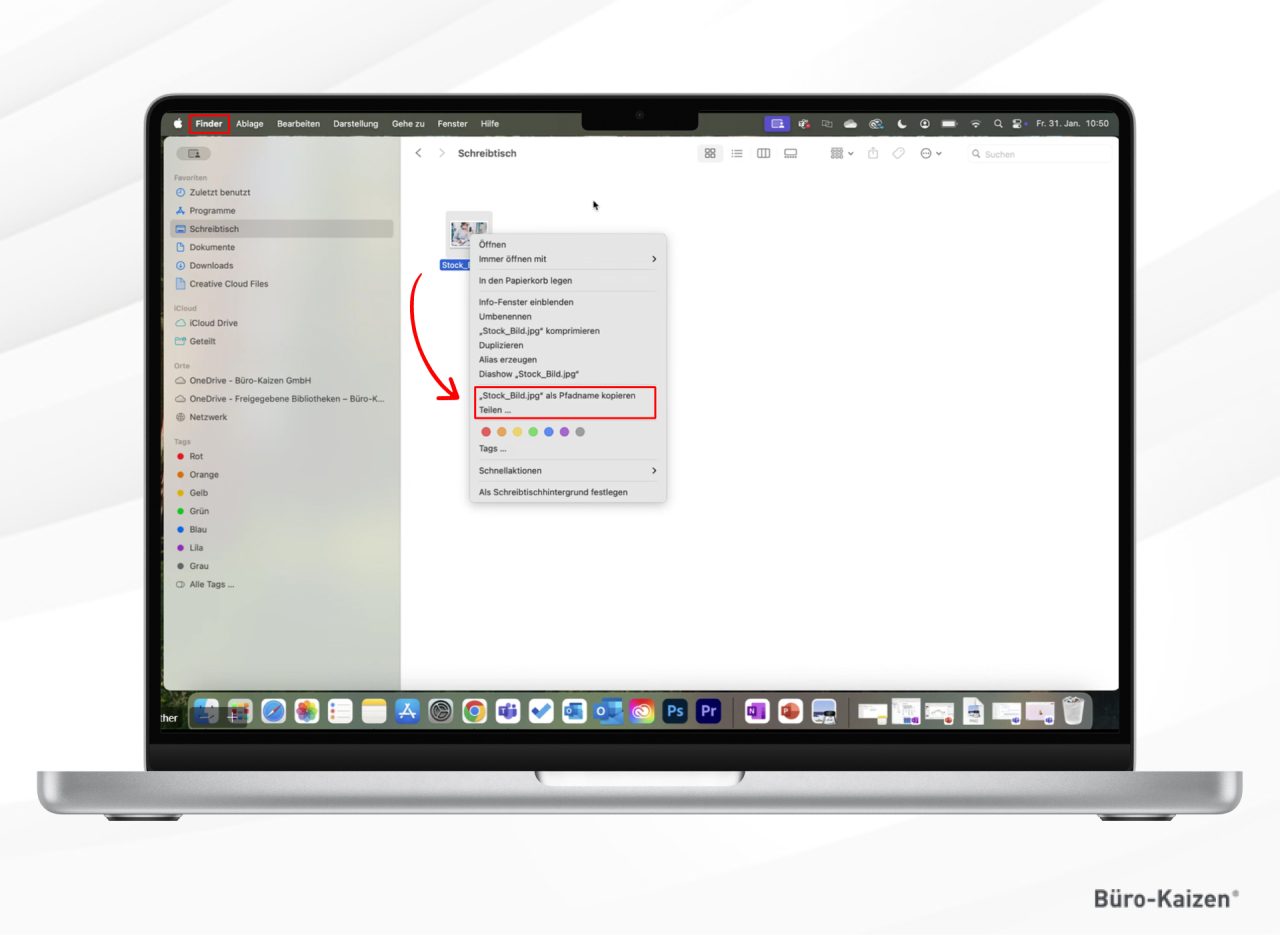
Task: Toggle Focus mode moon icon in menu bar
Action: click(901, 124)
